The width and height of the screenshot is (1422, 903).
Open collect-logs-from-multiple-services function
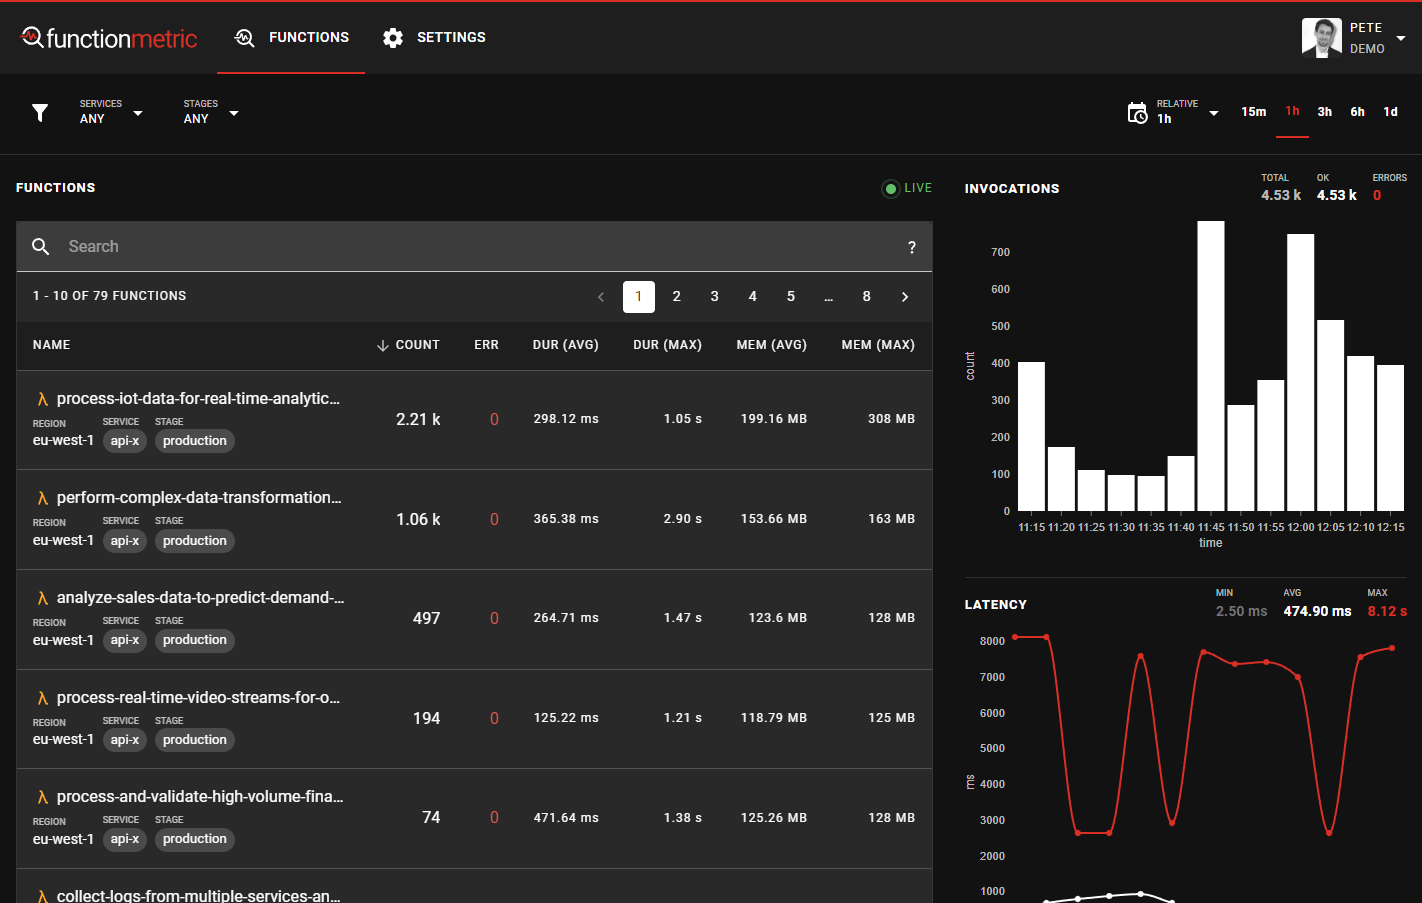pyautogui.click(x=198, y=895)
